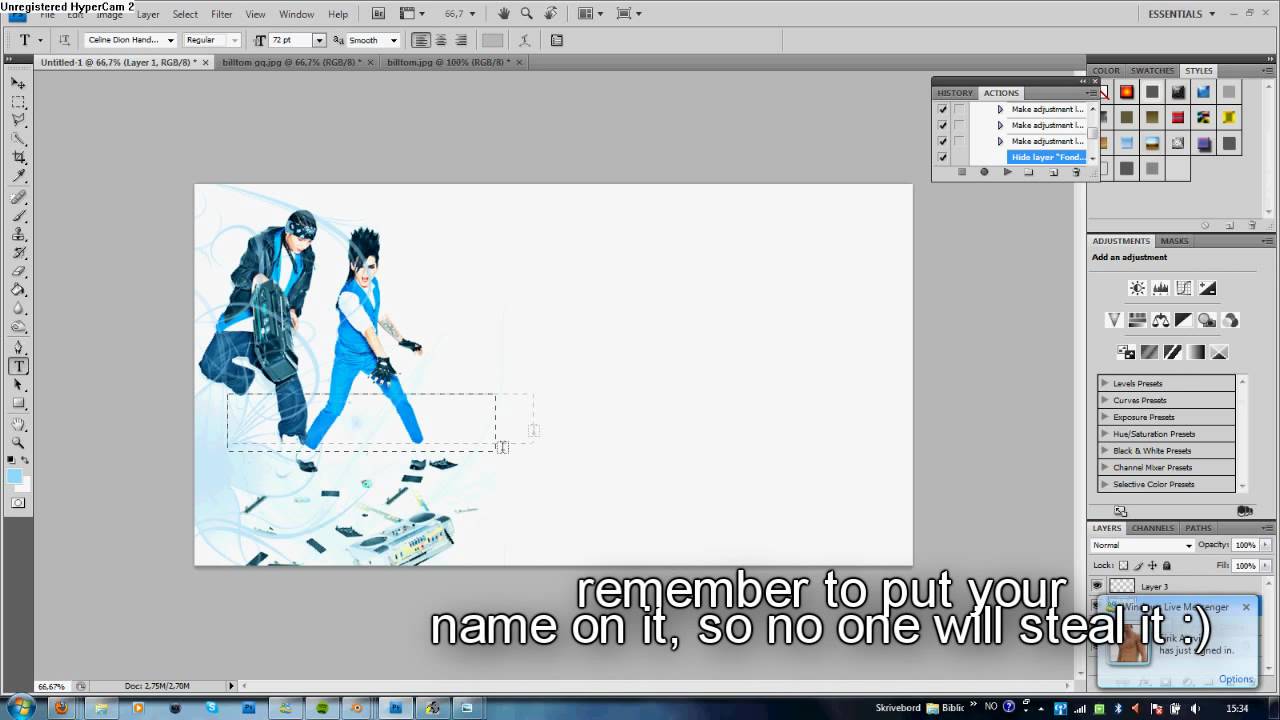This screenshot has width=1280, height=720.
Task: Toggle dialog box for first Make adjustment action
Action: pos(959,109)
